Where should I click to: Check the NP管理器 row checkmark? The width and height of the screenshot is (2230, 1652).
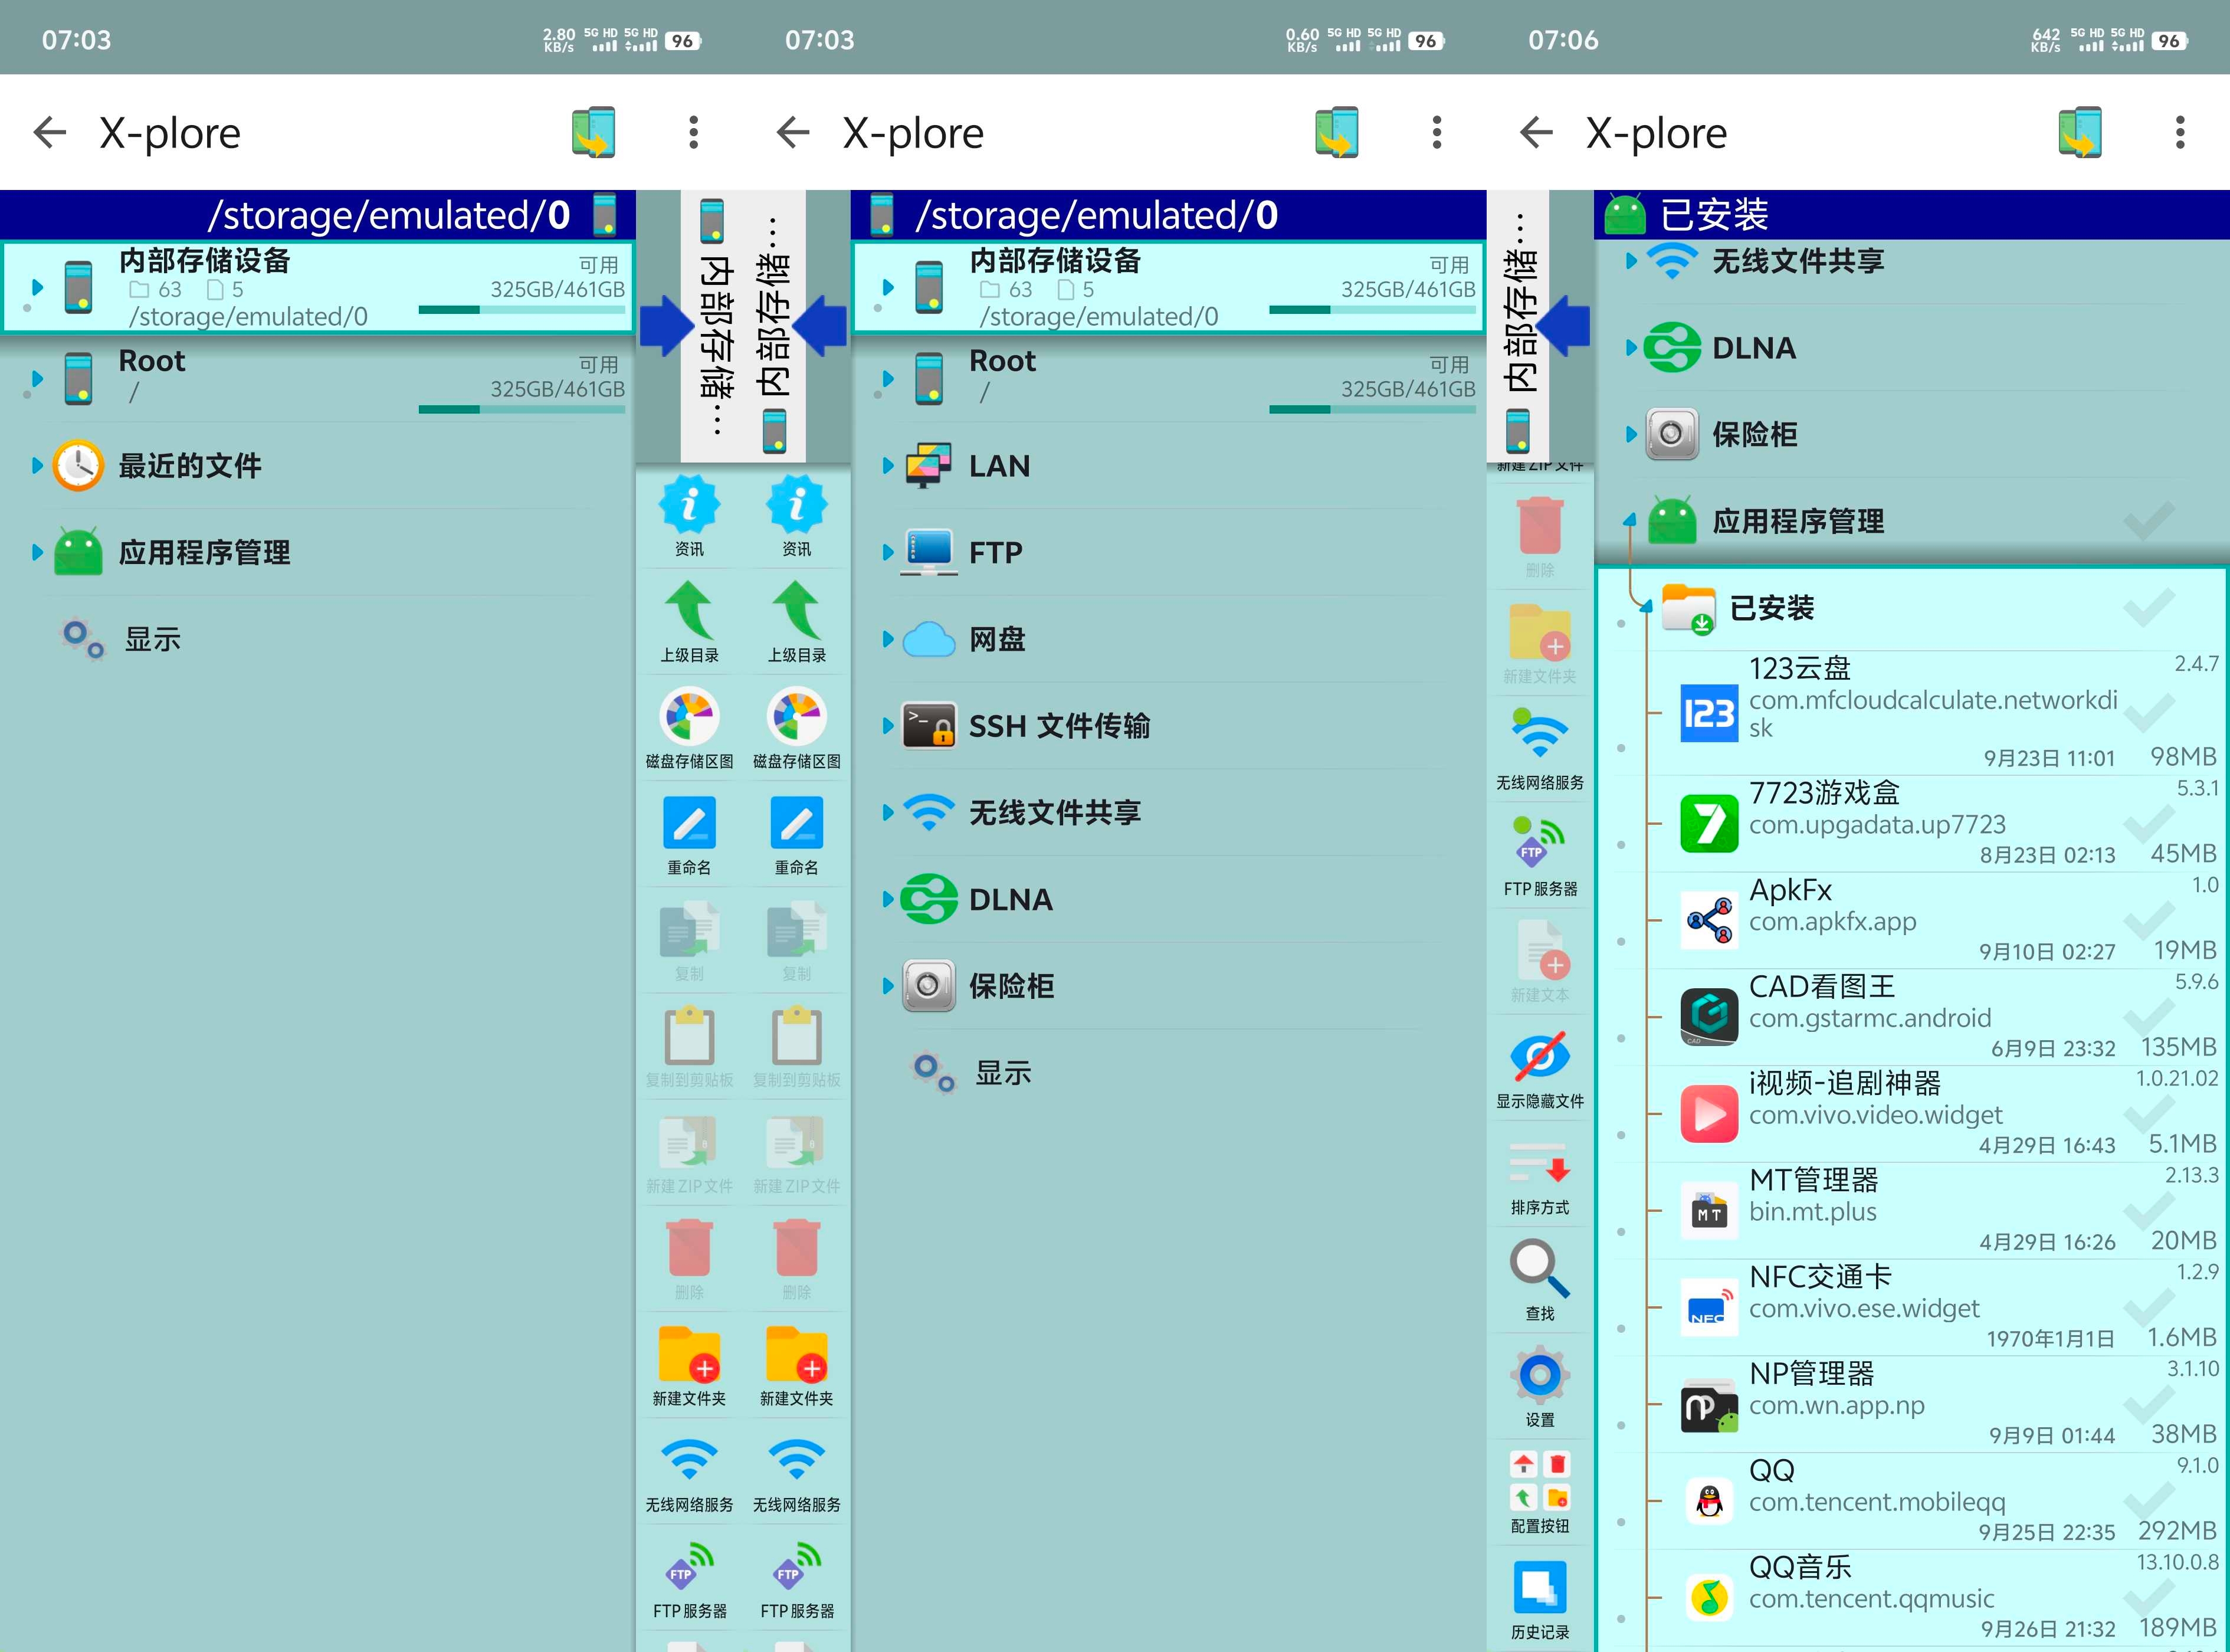coord(2149,1404)
